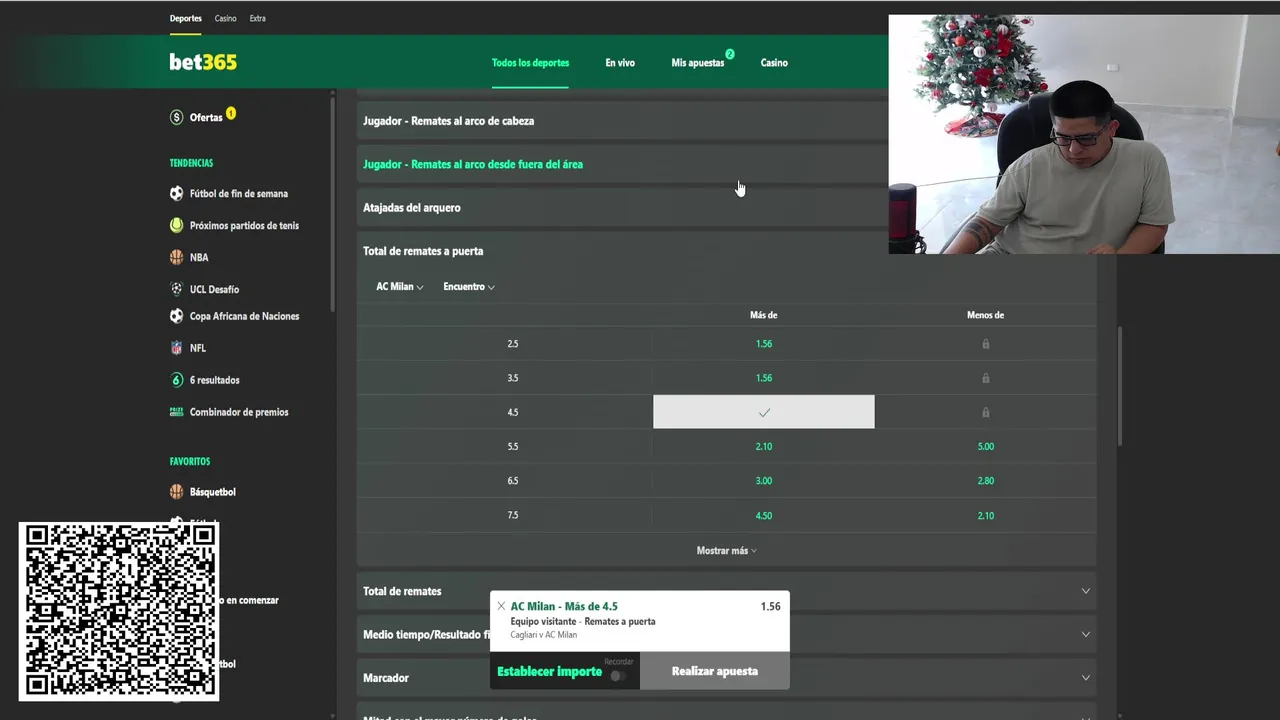Image resolution: width=1280 pixels, height=720 pixels.
Task: Expand Jugador - Remates al arco de cabeza
Action: [622, 121]
